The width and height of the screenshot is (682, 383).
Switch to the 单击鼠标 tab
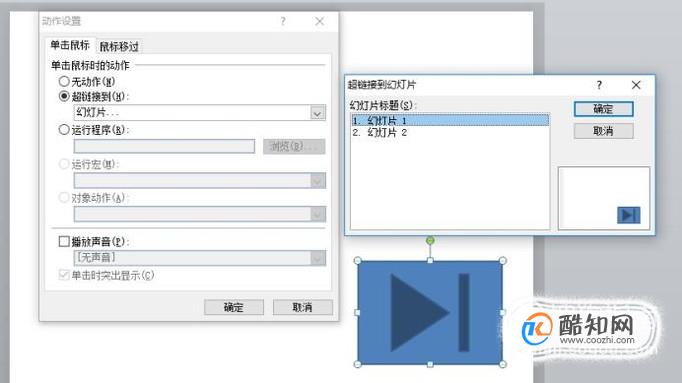70,45
